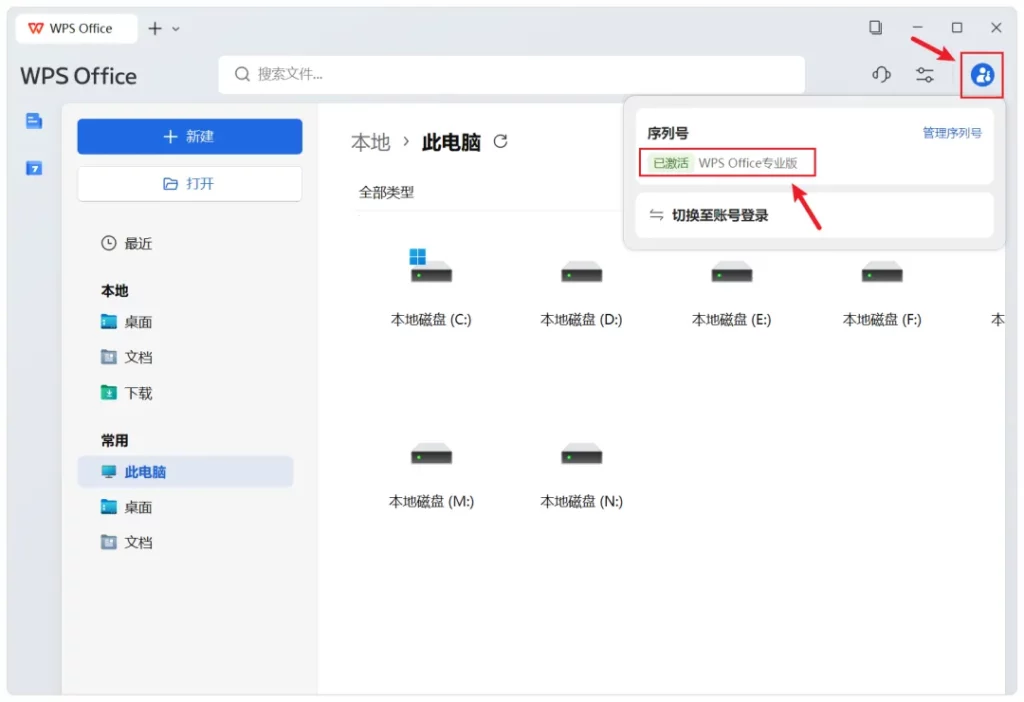Open the user account avatar icon

click(x=982, y=75)
